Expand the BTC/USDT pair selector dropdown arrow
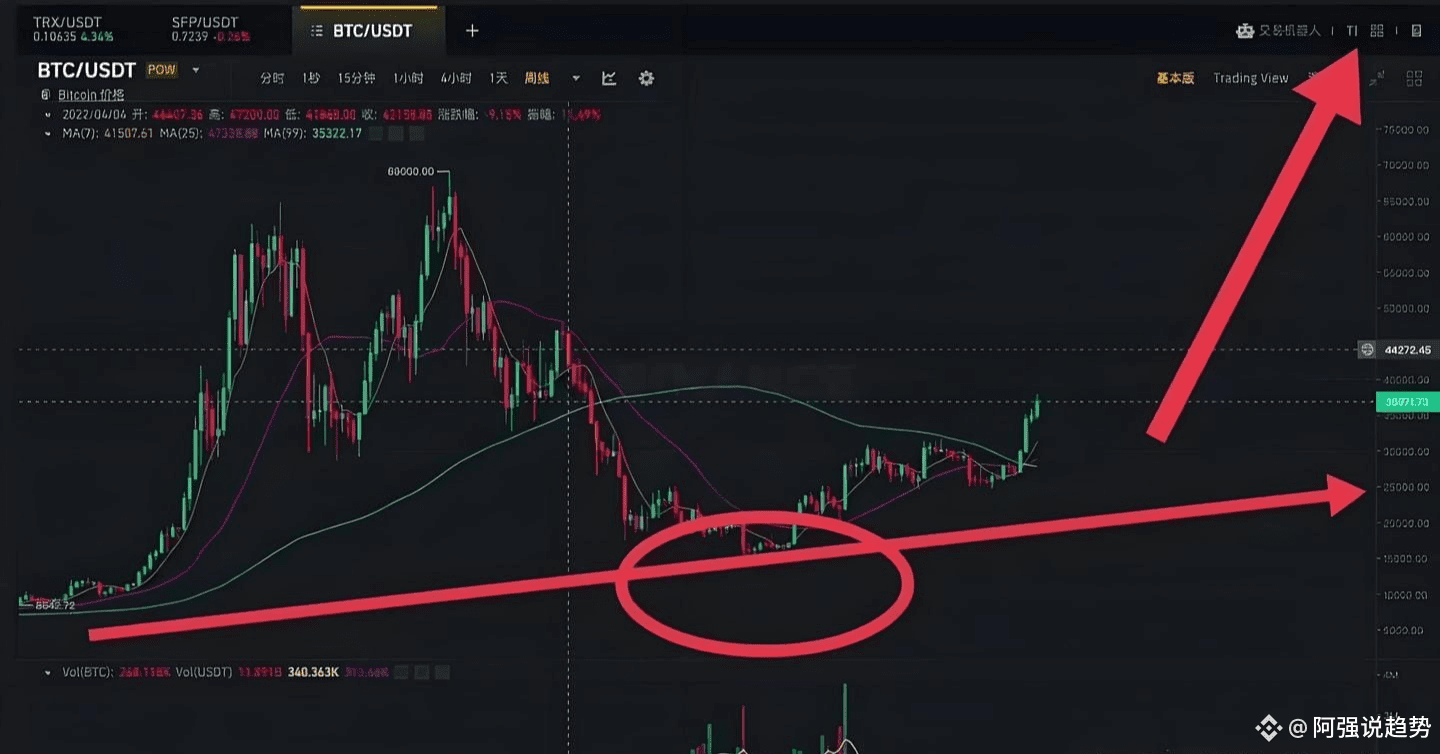Image resolution: width=1440 pixels, height=754 pixels. click(196, 70)
